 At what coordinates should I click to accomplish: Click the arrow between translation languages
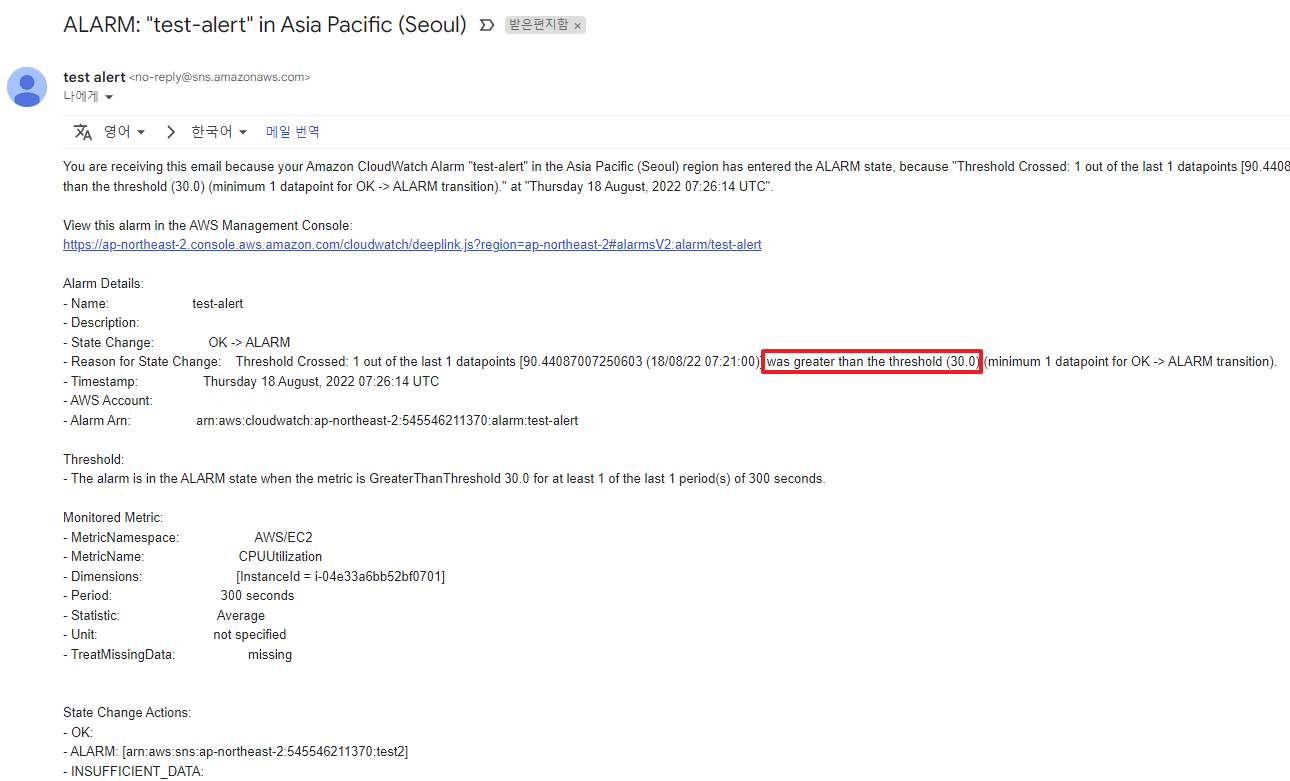(x=170, y=132)
